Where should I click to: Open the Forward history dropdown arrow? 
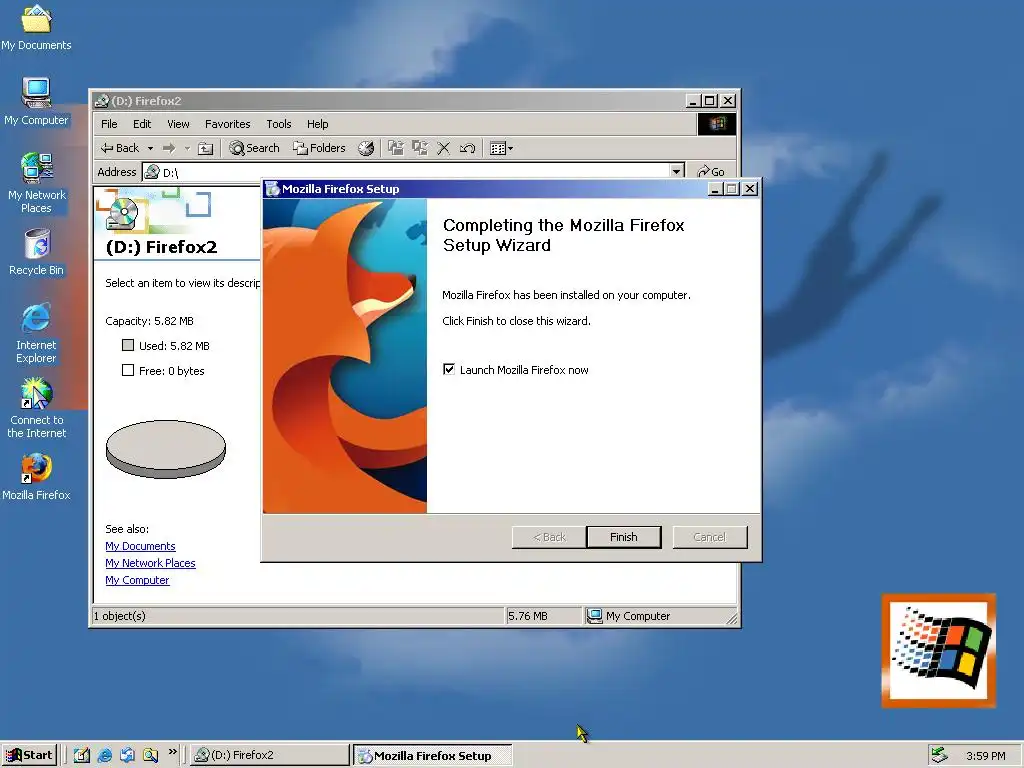[187, 148]
